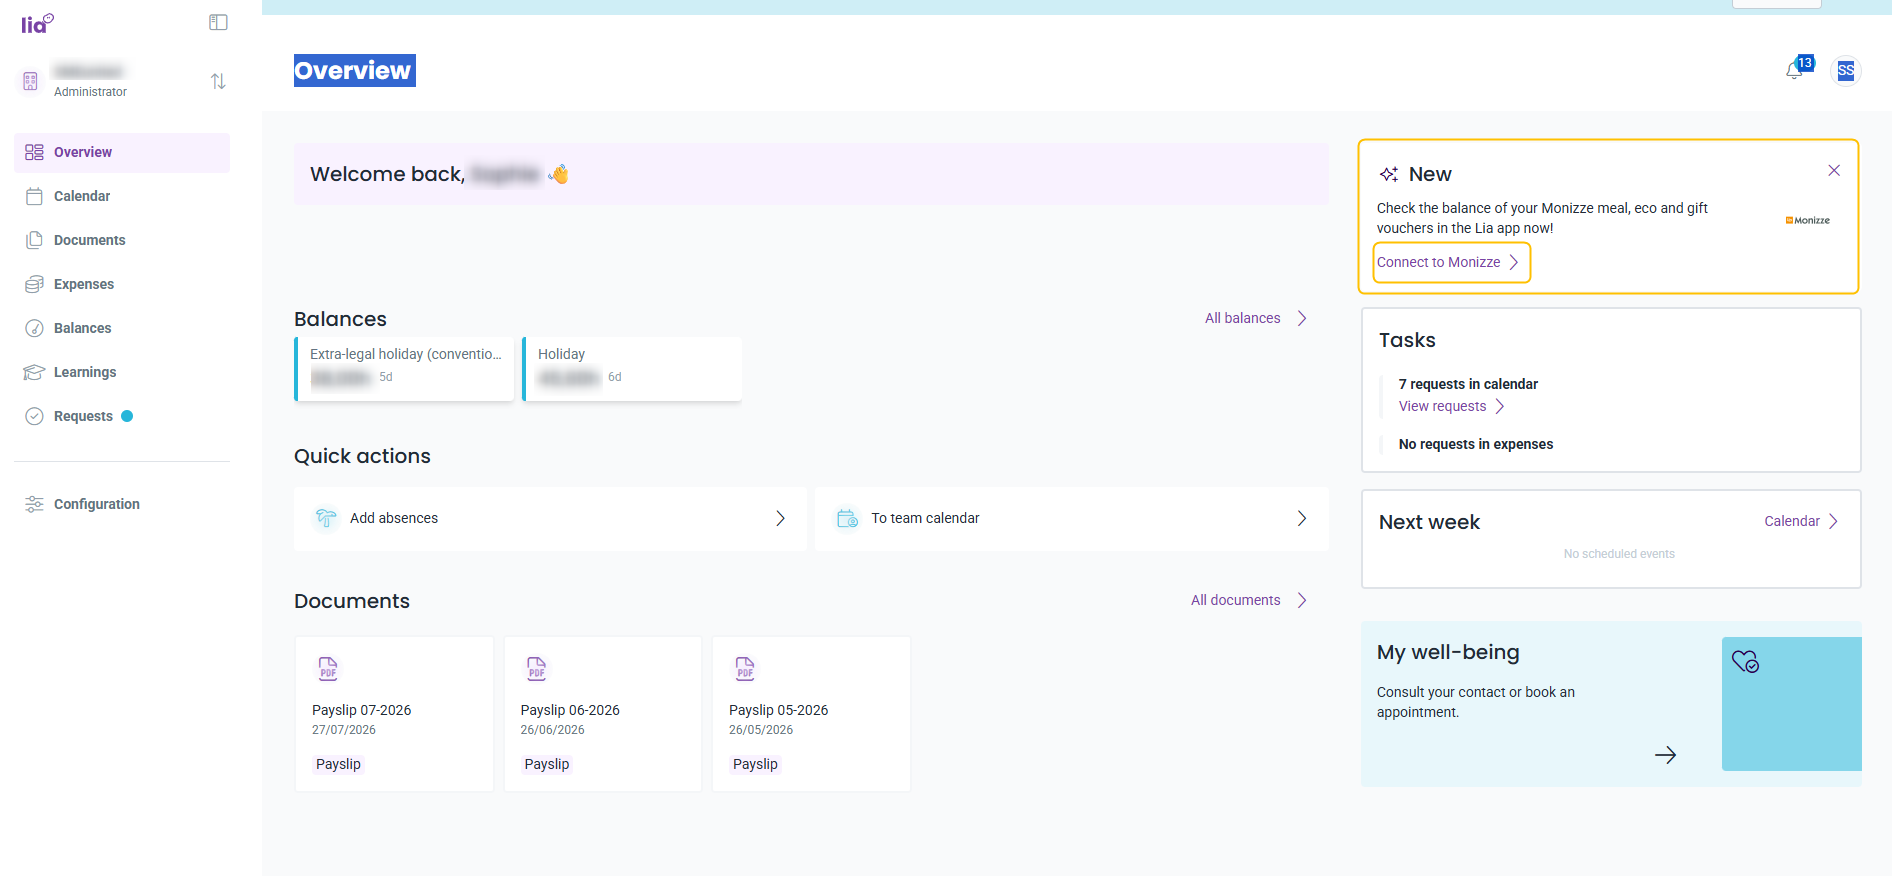Open Expenses from the sidebar
1892x876 pixels.
122,284
